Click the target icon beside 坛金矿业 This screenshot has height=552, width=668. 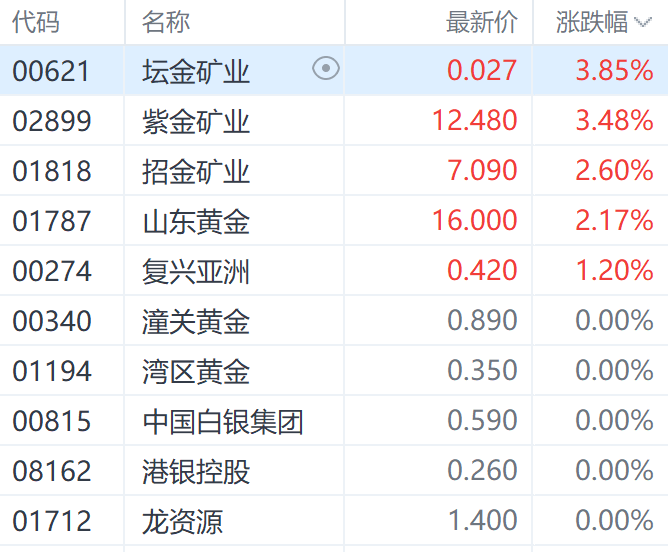pos(326,69)
